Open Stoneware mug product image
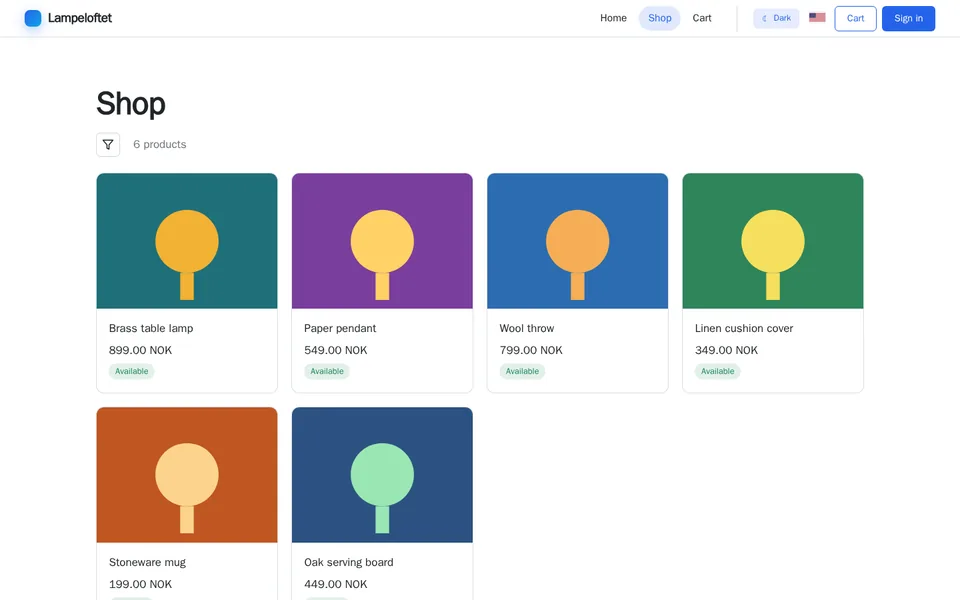960x600 pixels. 187,474
